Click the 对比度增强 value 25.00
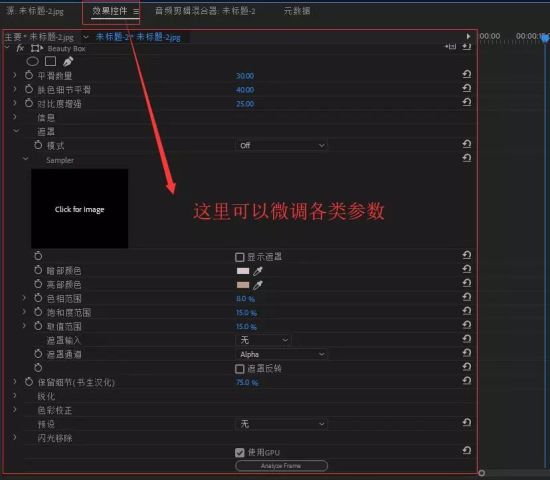Viewport: 550px width, 480px height. coord(245,104)
